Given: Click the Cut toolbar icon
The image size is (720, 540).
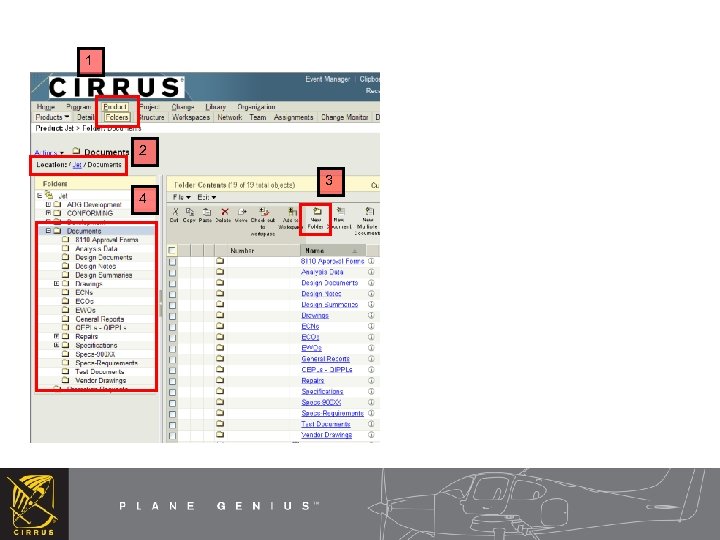Looking at the screenshot, I should [x=174, y=212].
